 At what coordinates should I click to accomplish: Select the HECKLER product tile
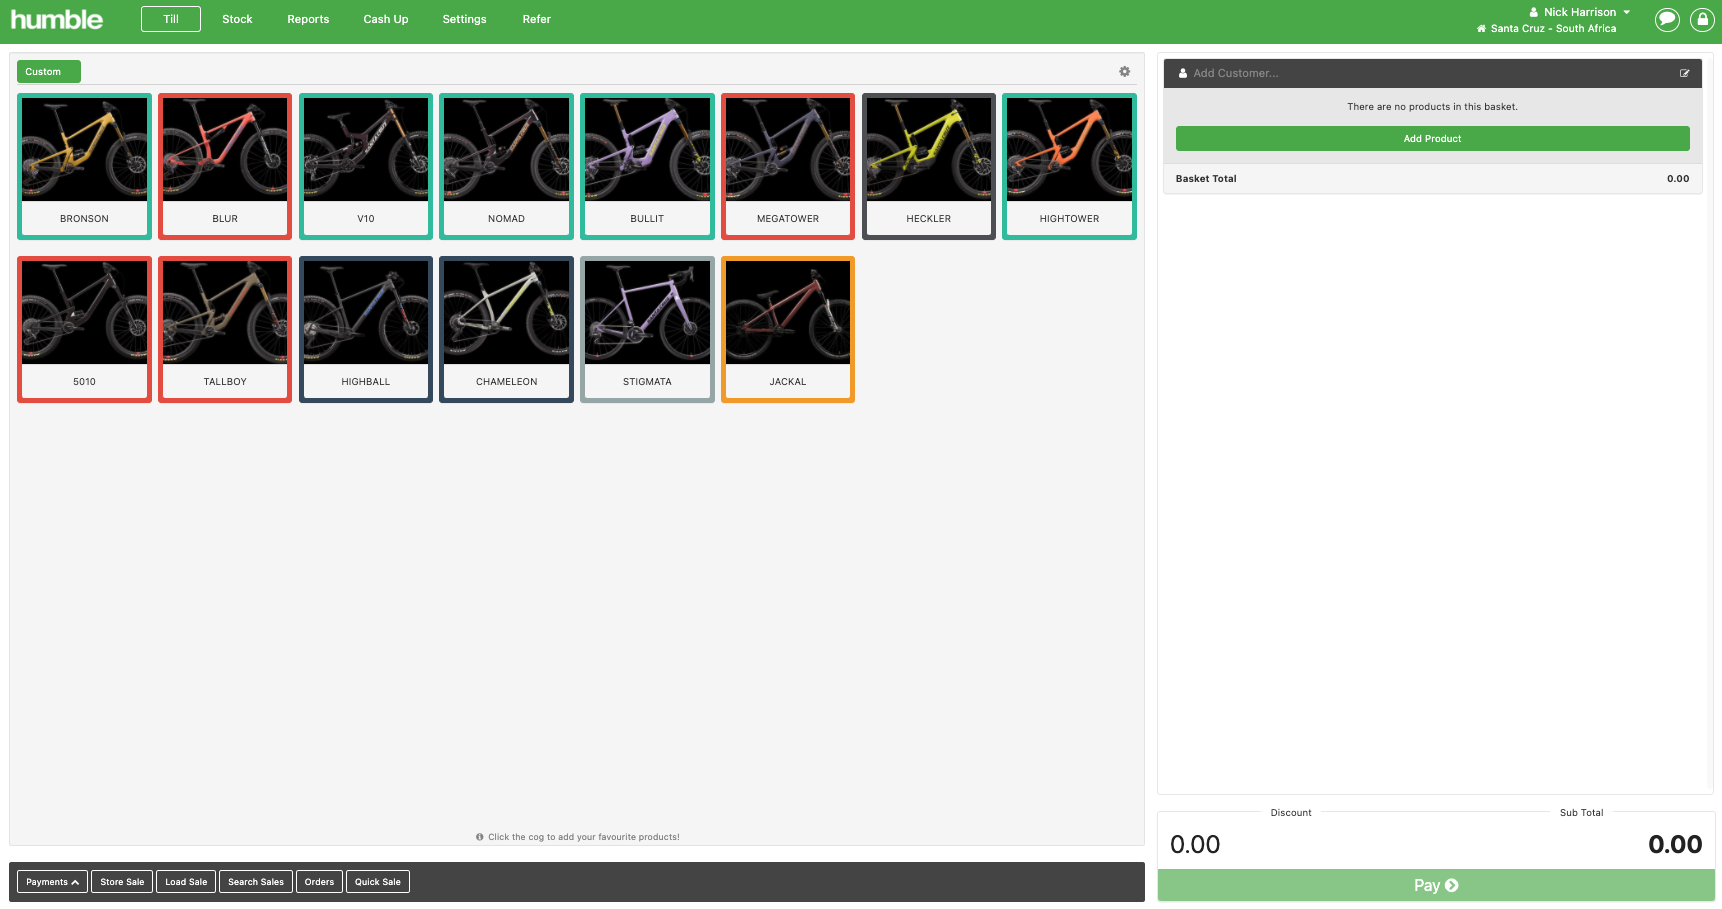(929, 166)
